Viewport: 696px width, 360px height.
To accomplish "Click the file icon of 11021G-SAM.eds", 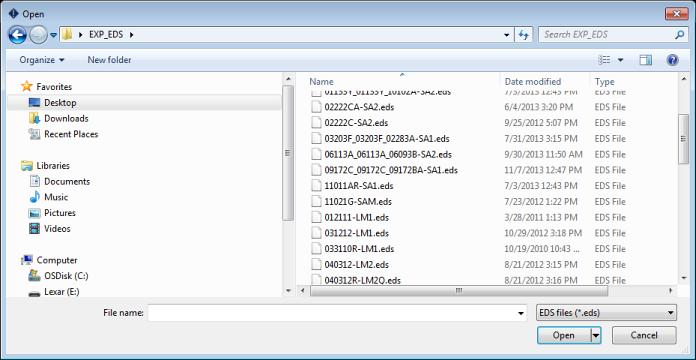I will [316, 202].
